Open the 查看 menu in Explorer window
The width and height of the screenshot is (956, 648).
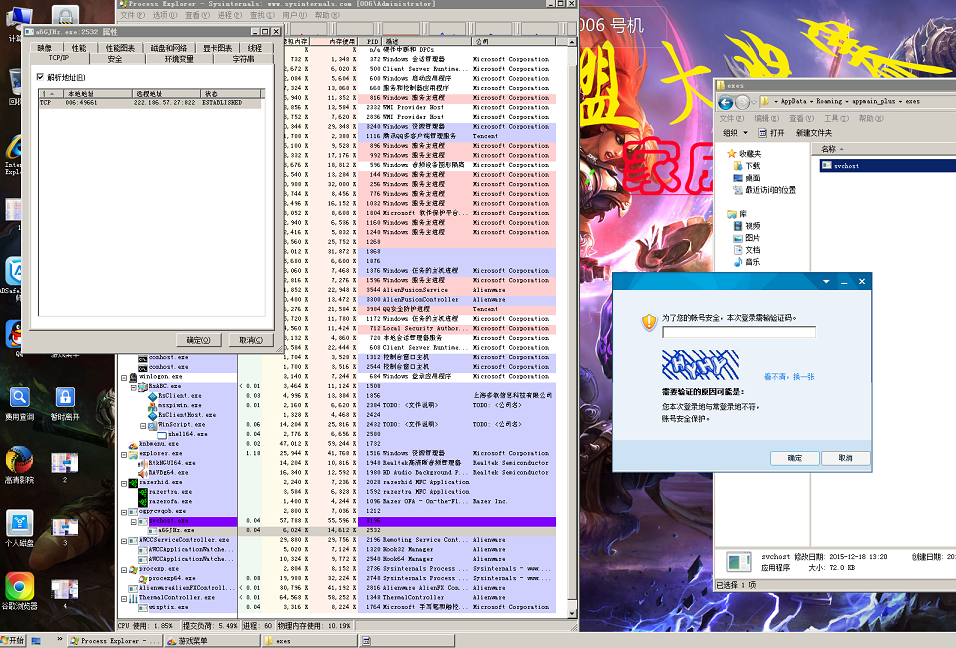tap(801, 118)
